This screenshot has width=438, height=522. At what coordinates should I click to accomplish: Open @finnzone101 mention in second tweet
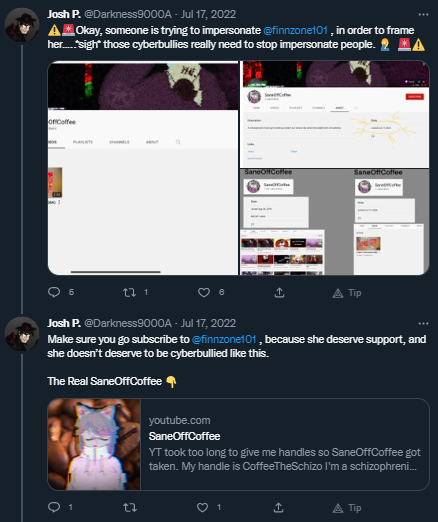(224, 339)
